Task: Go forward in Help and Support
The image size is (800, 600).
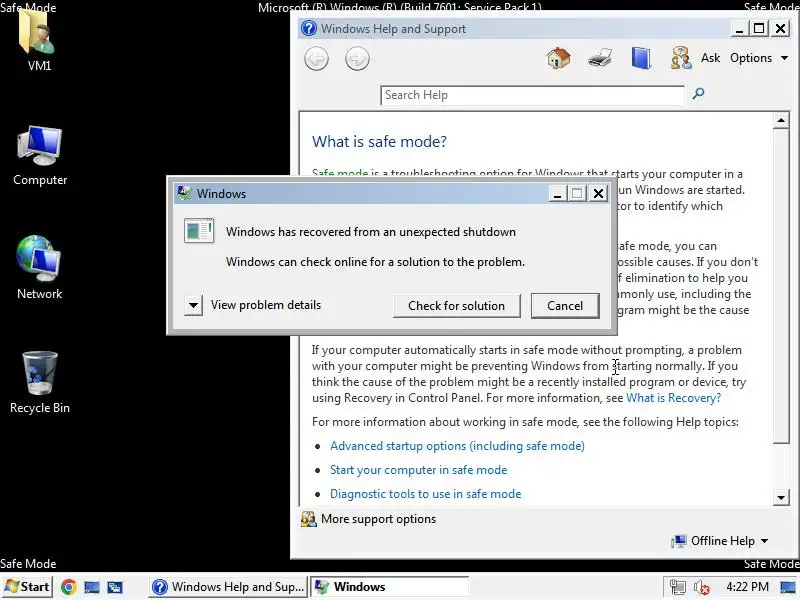Action: (357, 58)
